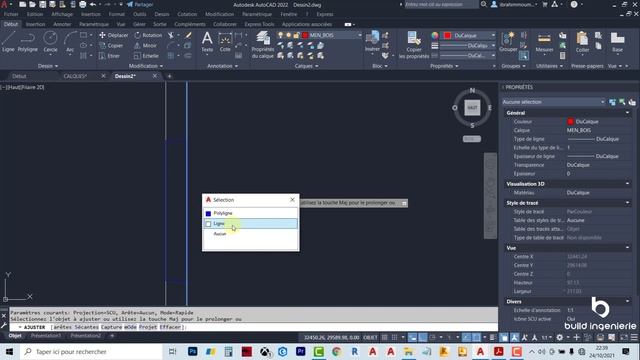This screenshot has height=360, width=640.
Task: Expand the Annotation panel dropdown
Action: (222, 66)
